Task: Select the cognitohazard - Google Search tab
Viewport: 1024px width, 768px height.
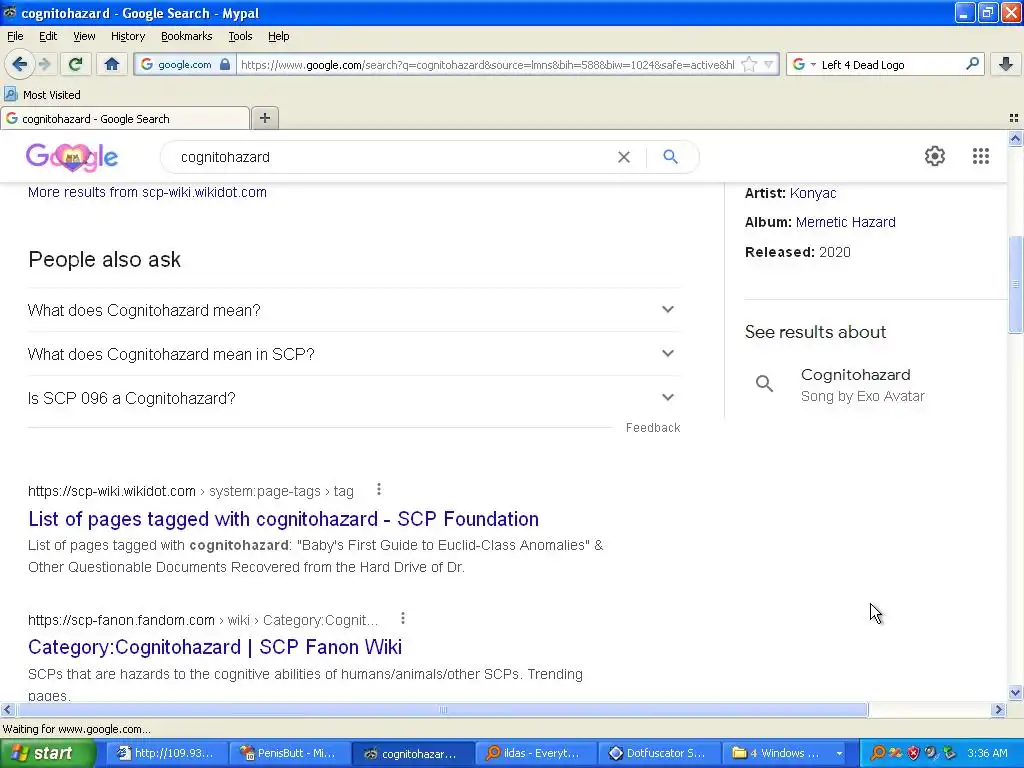Action: pyautogui.click(x=125, y=118)
